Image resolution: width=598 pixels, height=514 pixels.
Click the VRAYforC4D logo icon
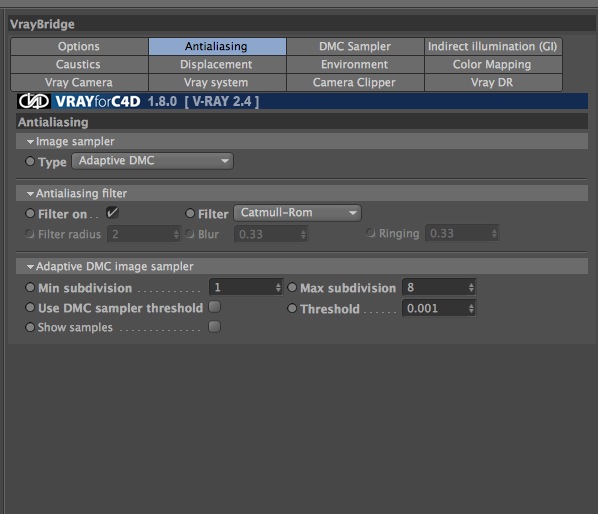[34, 101]
